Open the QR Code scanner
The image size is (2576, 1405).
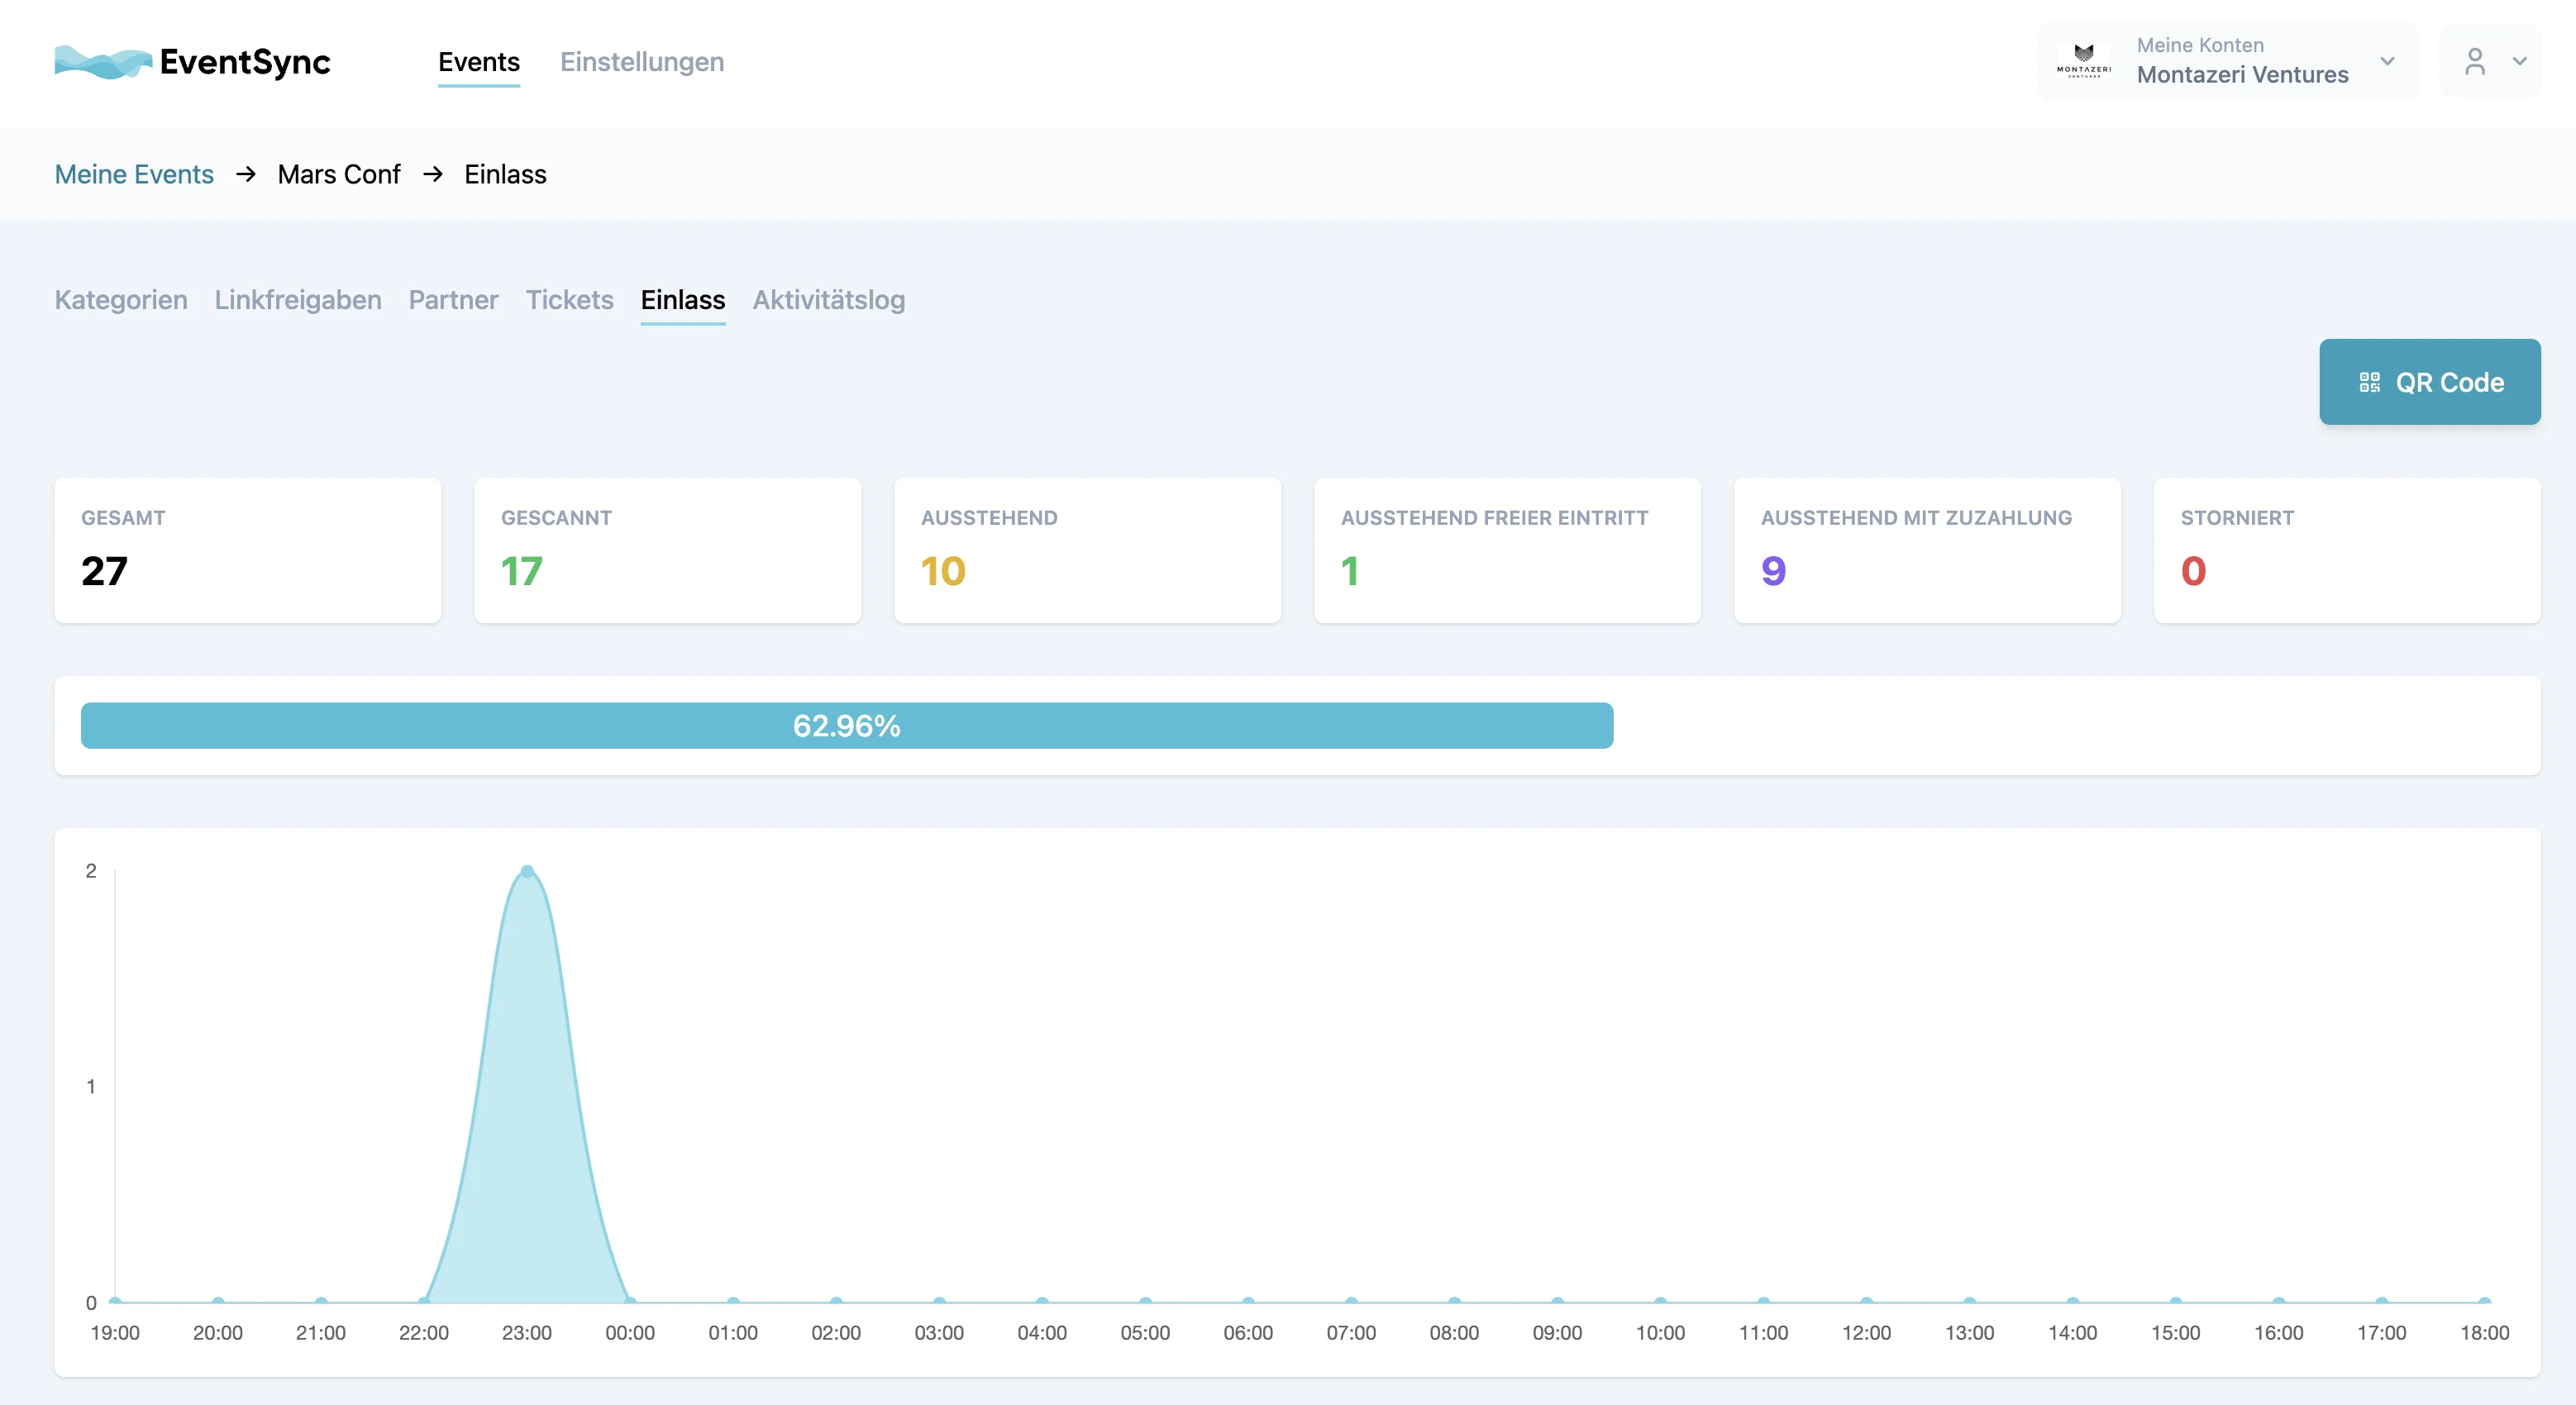(x=2430, y=381)
